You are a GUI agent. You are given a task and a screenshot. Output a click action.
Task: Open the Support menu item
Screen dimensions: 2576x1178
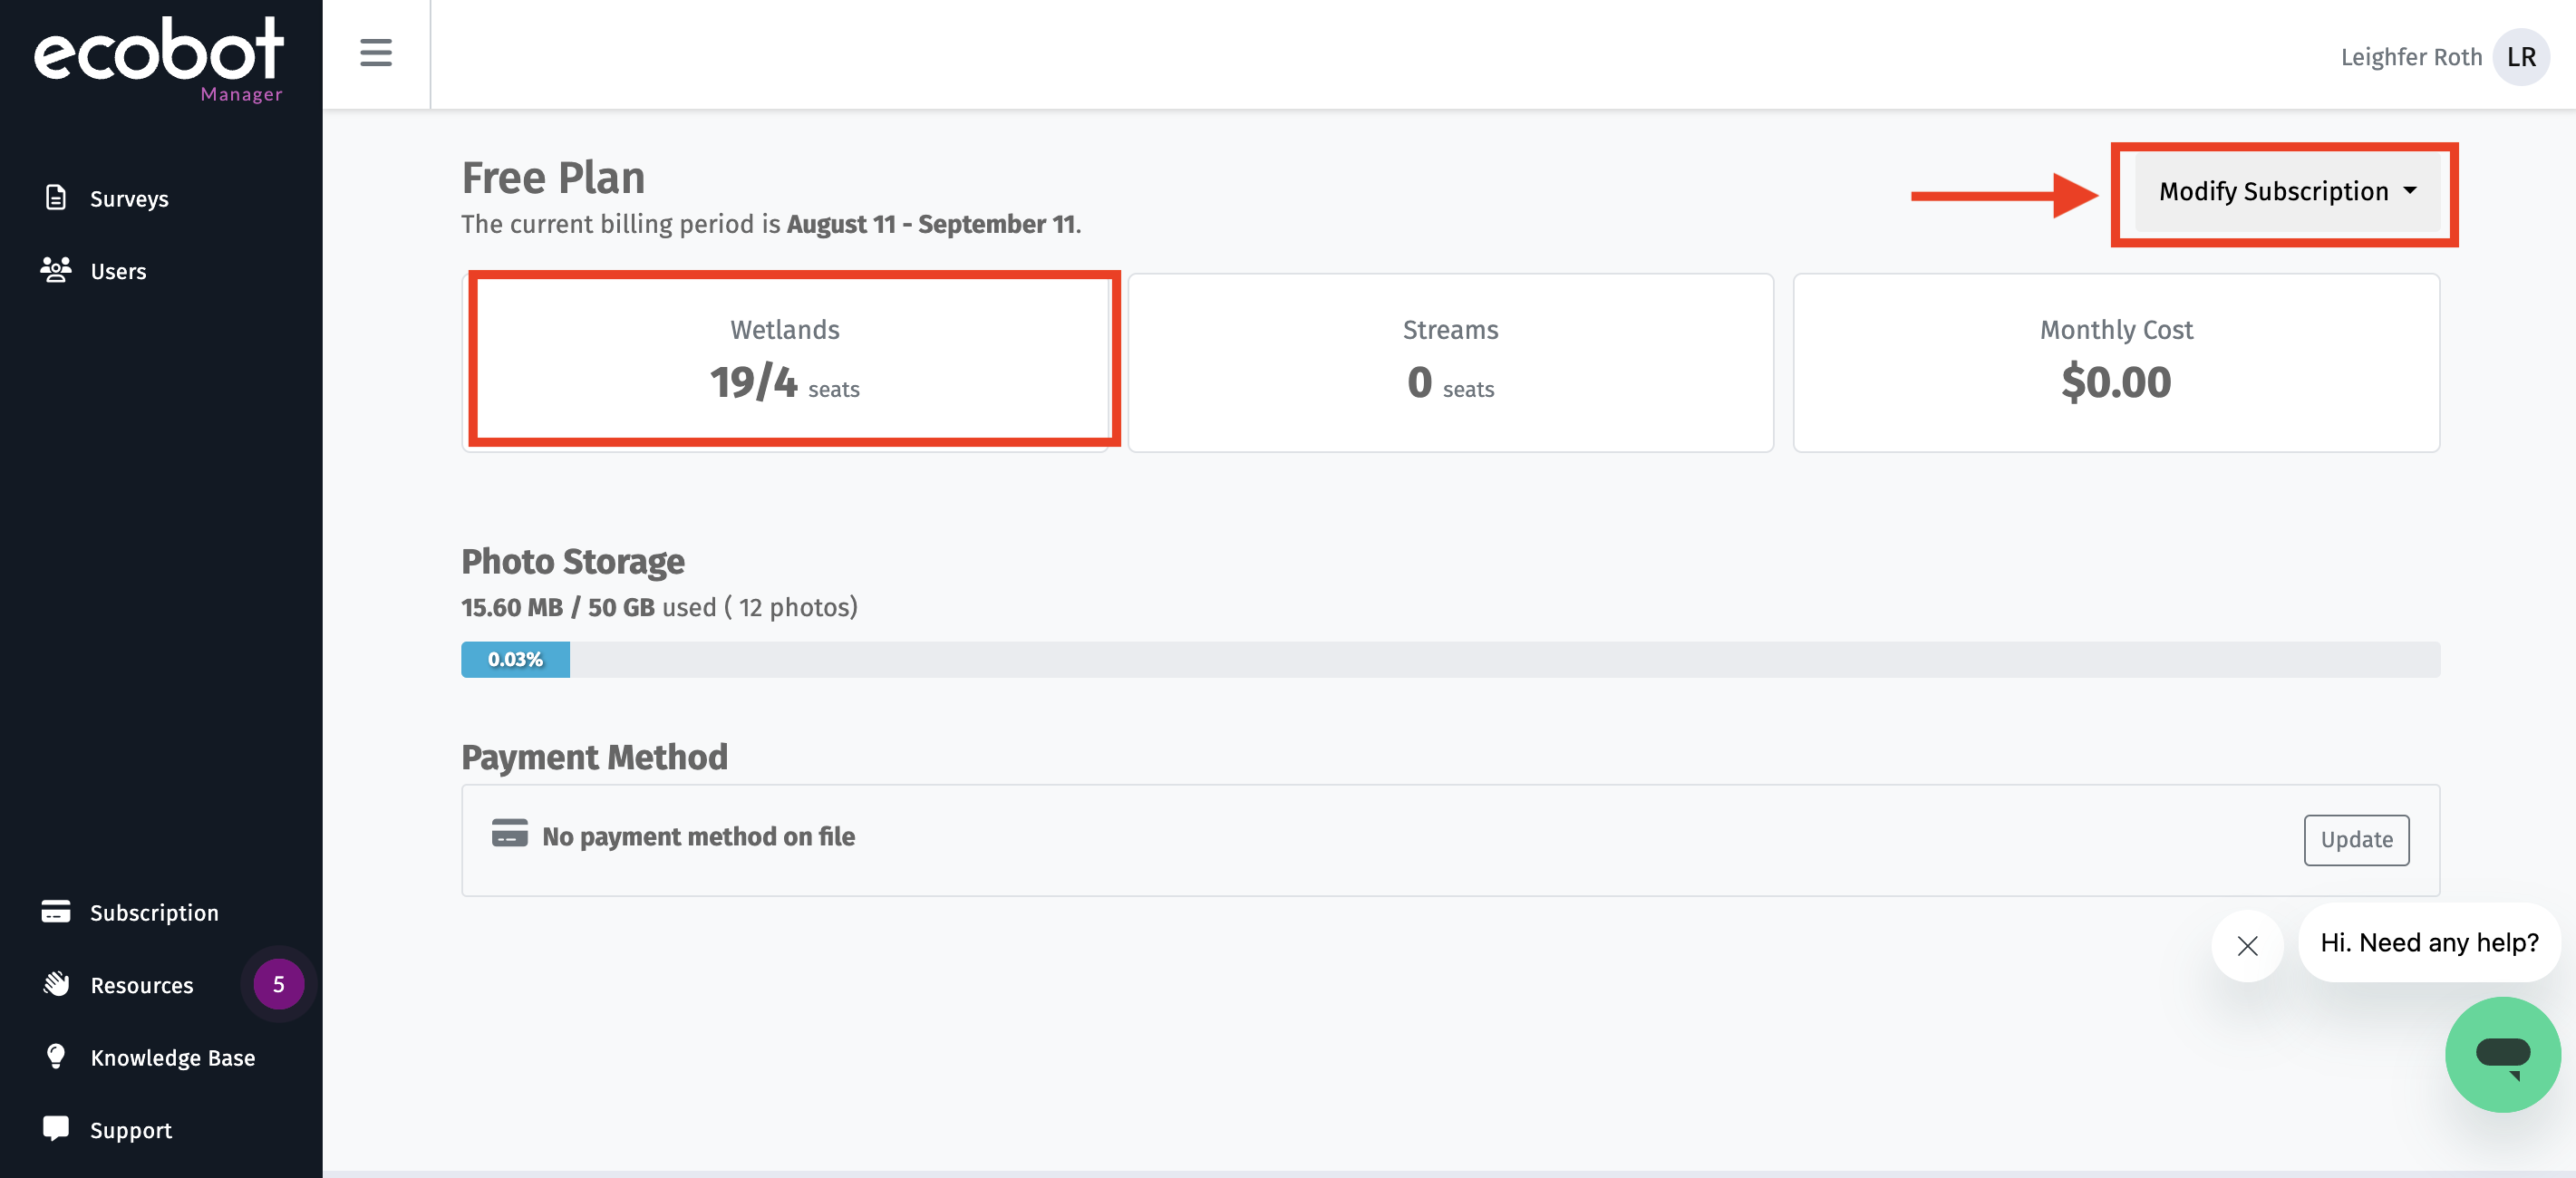click(x=130, y=1130)
